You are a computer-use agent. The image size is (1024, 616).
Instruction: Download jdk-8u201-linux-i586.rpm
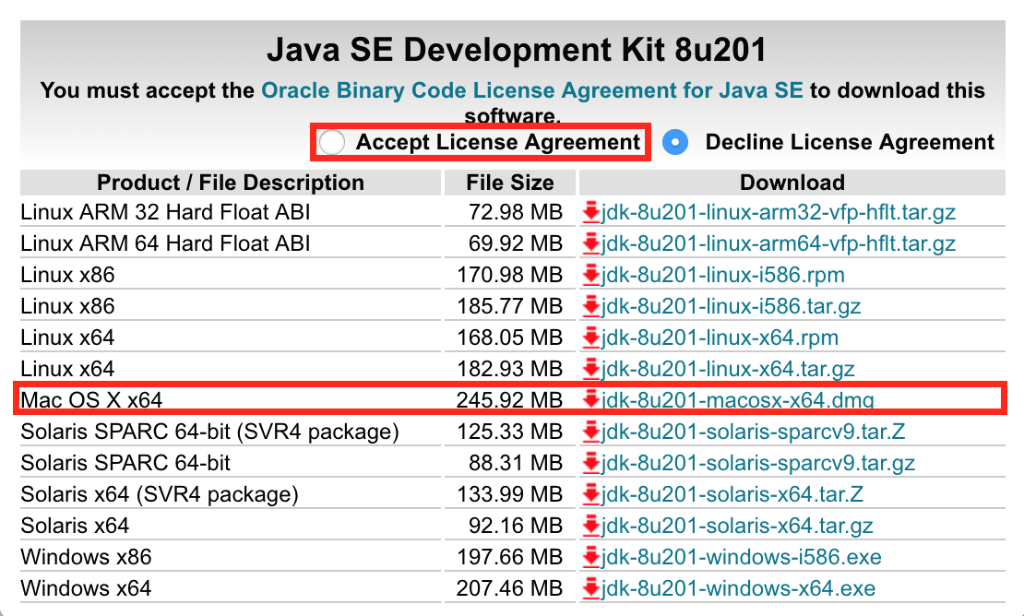[723, 275]
